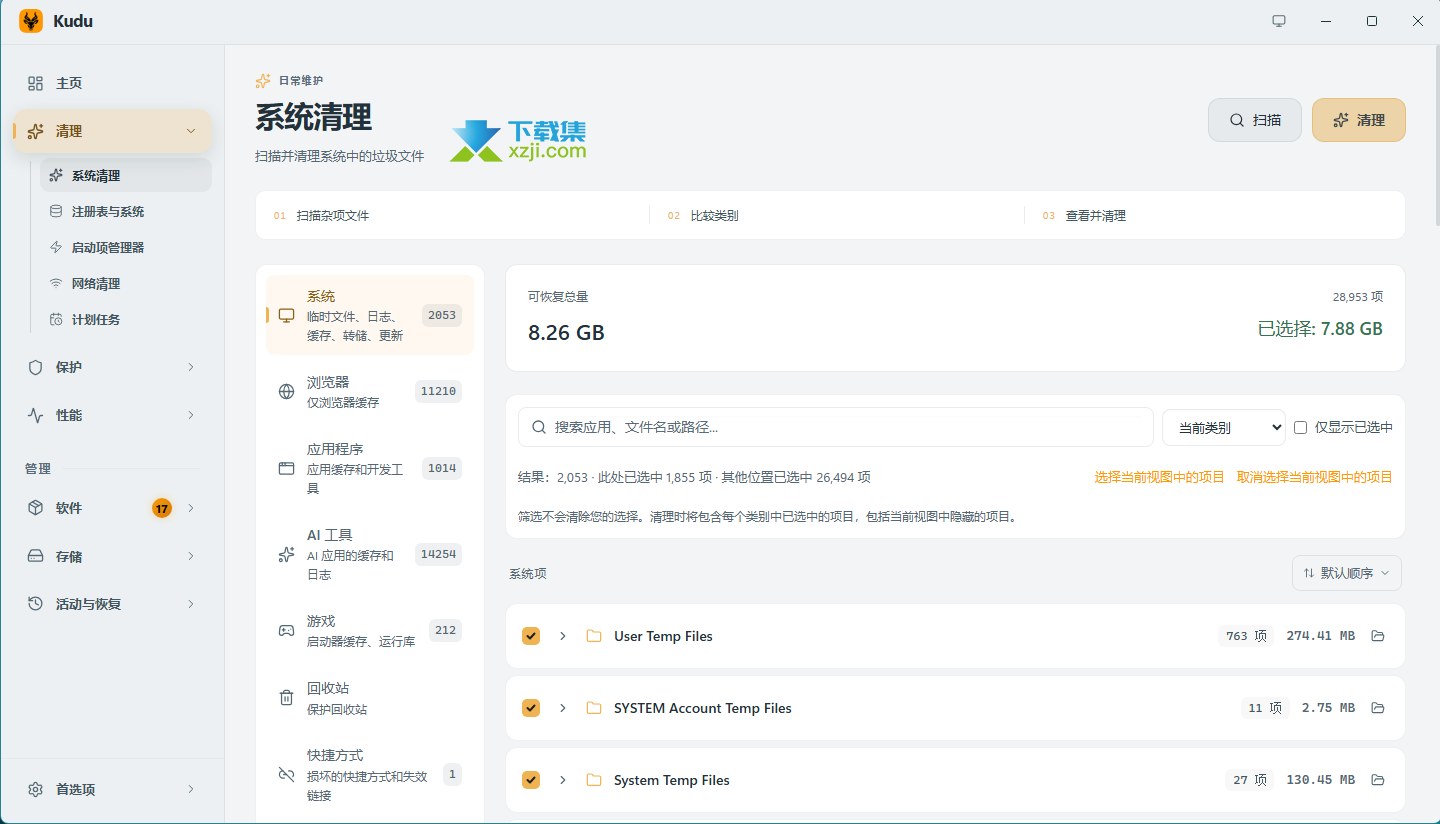Viewport: 1440px width, 824px height.
Task: Click the search field 搜索应用、文件名或路径
Action: pos(836,427)
